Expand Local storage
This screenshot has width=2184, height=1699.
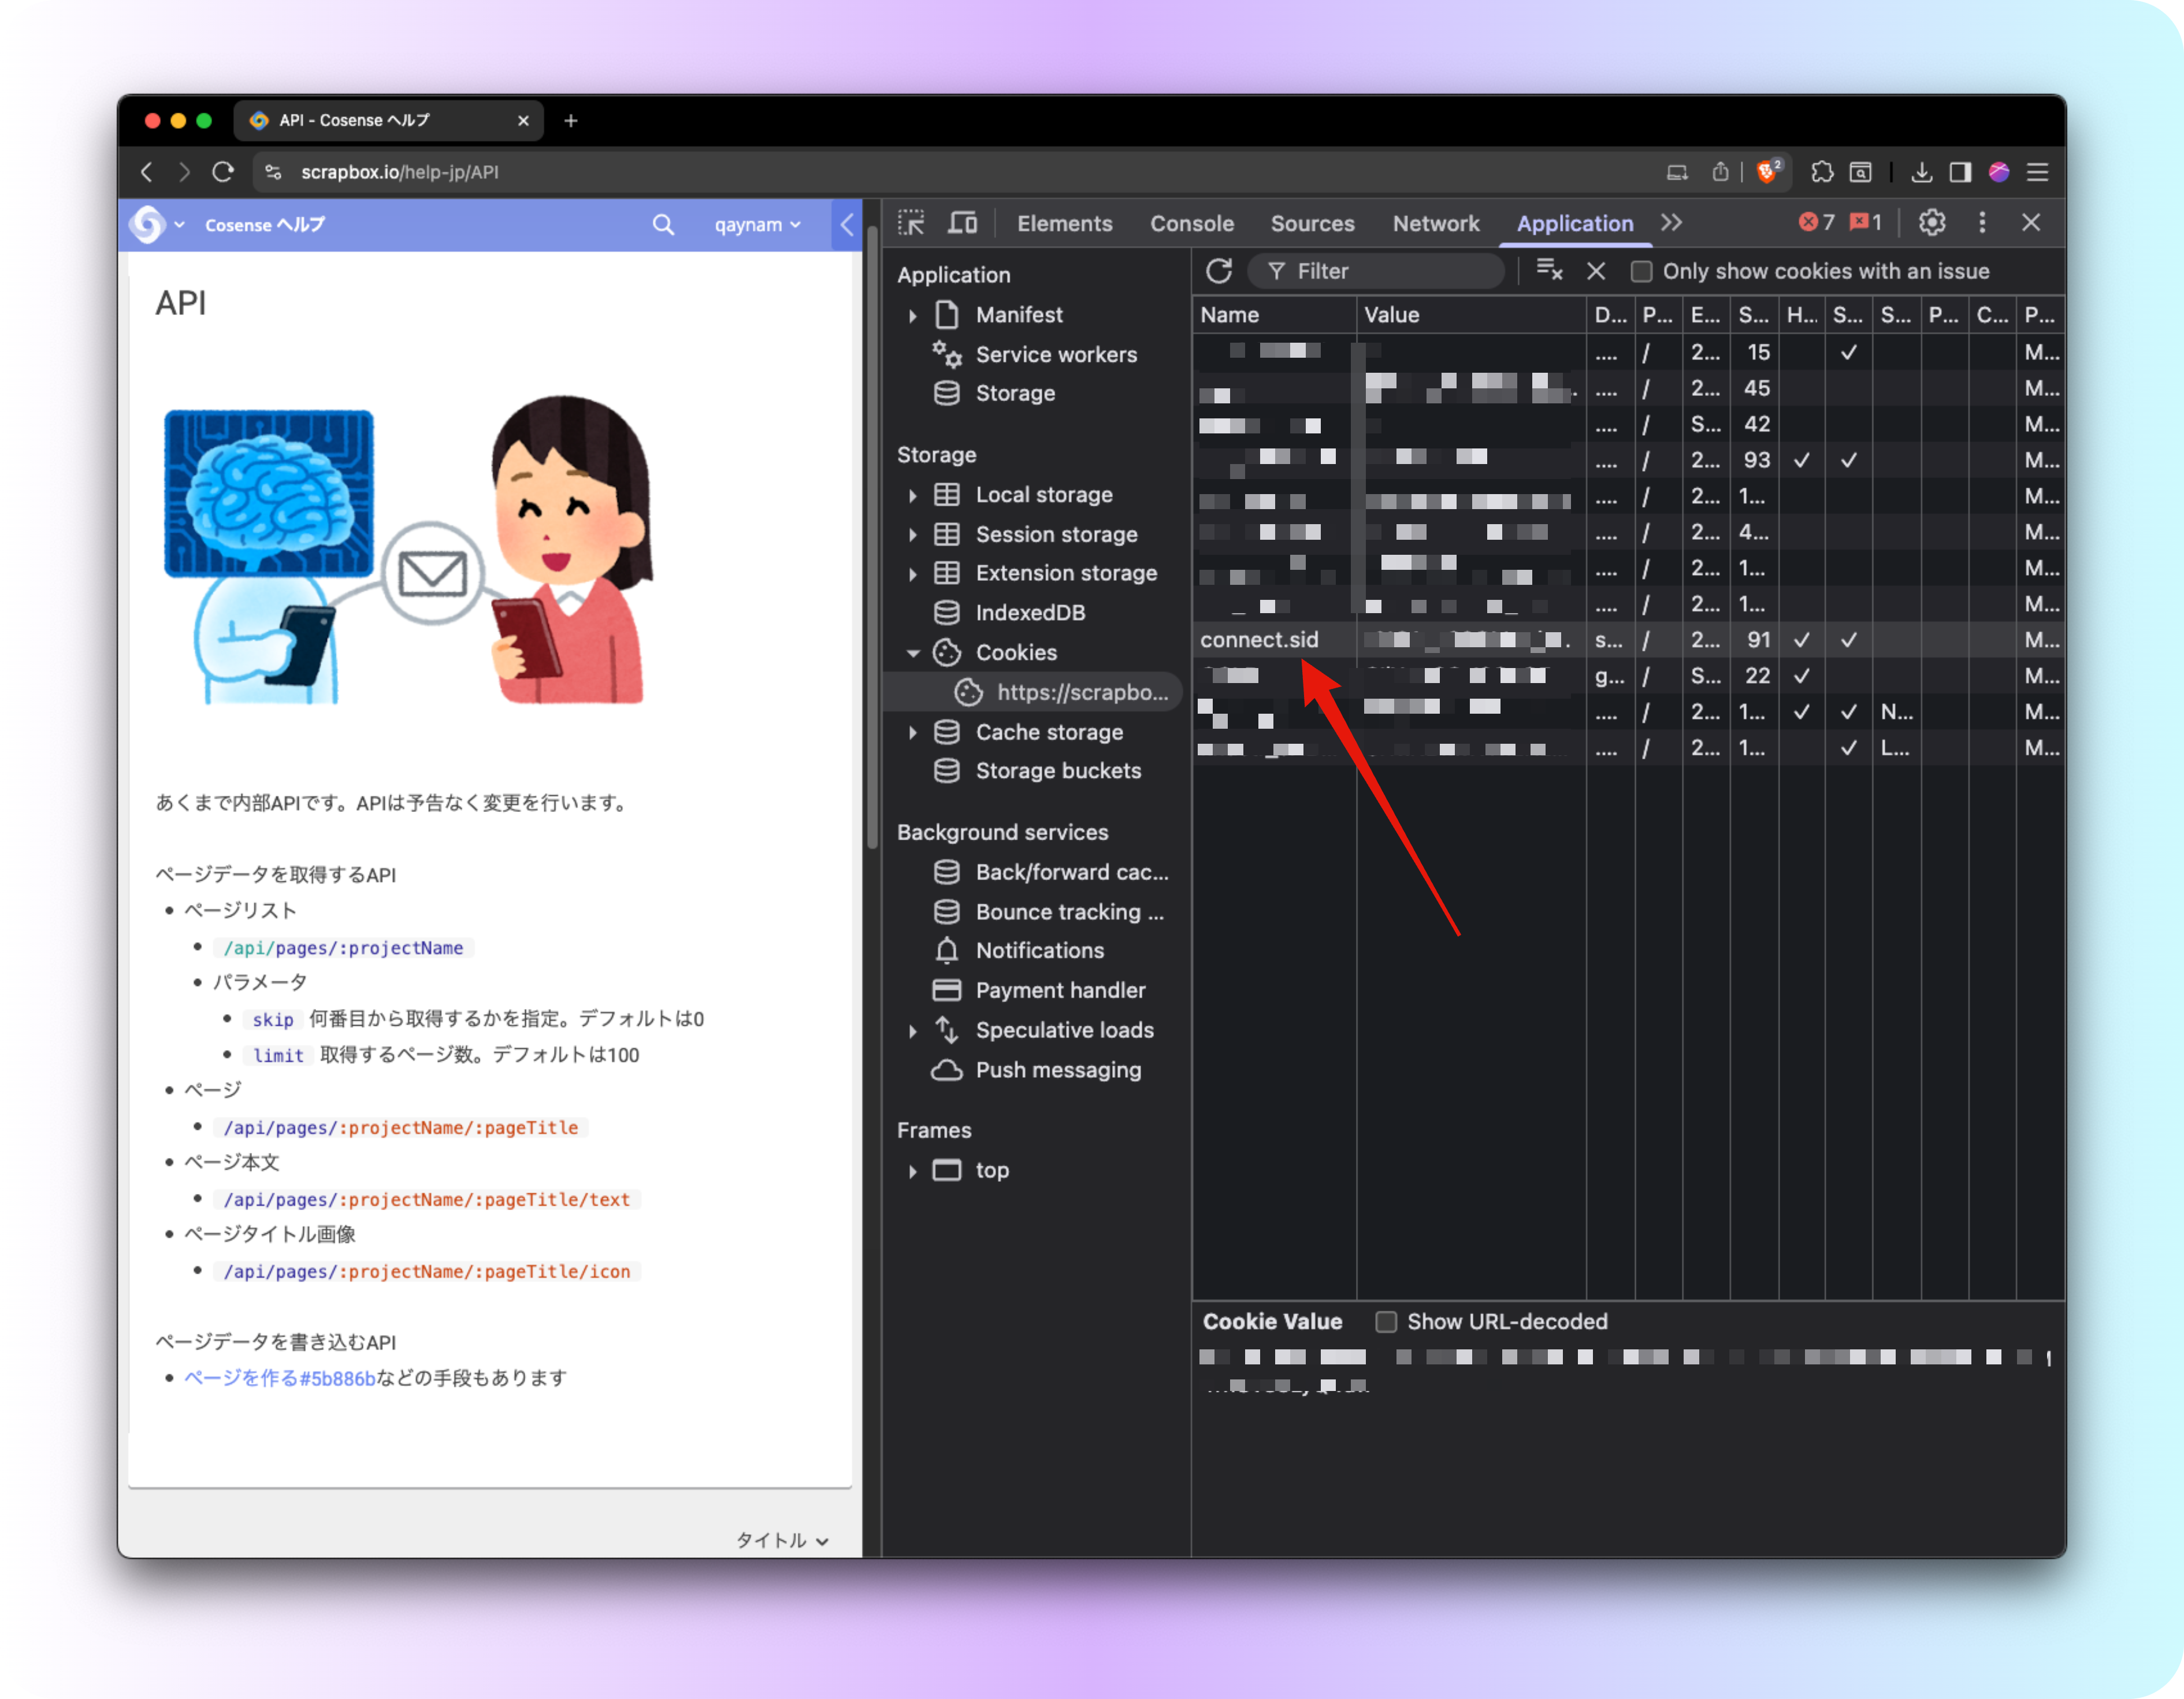click(912, 495)
